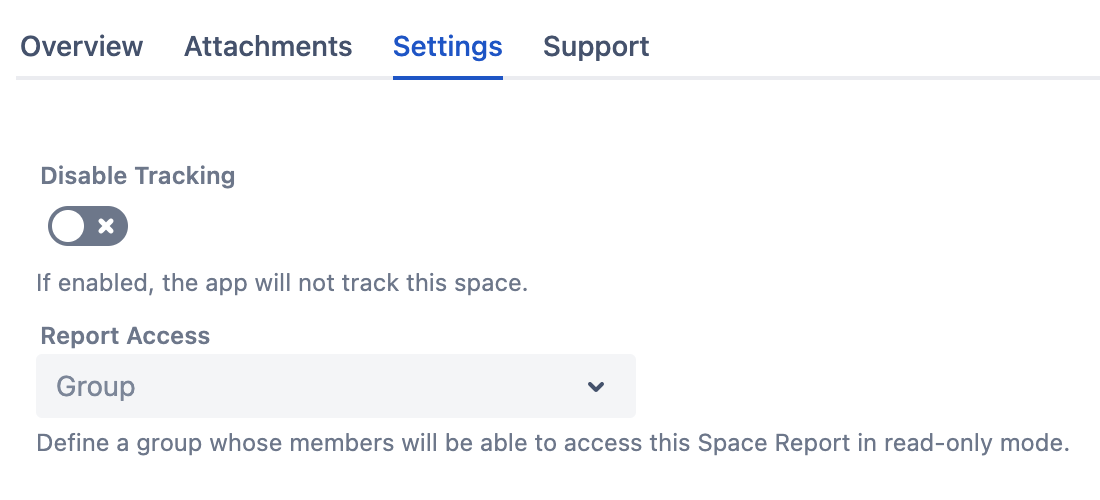The width and height of the screenshot is (1100, 500).
Task: Enable tracking opt-out for this space
Action: coord(88,227)
